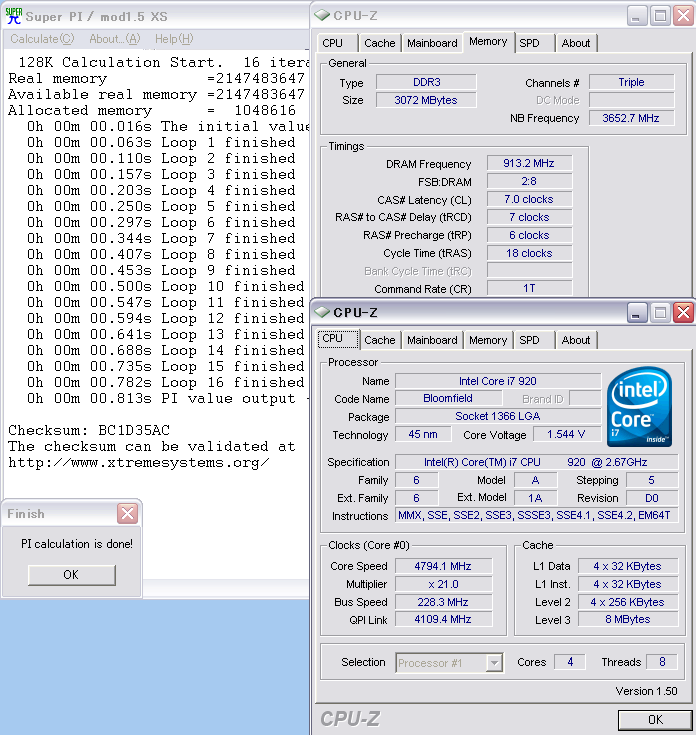Open About tab in upper CPU-Z window
Screen dimensions: 696x735
coord(576,43)
